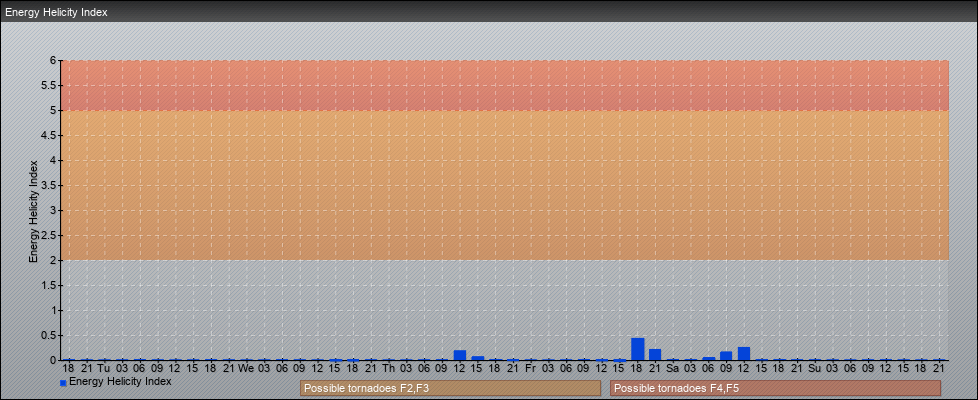Click the vertical axis title Energy Helicity Index
Image resolution: width=978 pixels, height=400 pixels.
coord(34,211)
